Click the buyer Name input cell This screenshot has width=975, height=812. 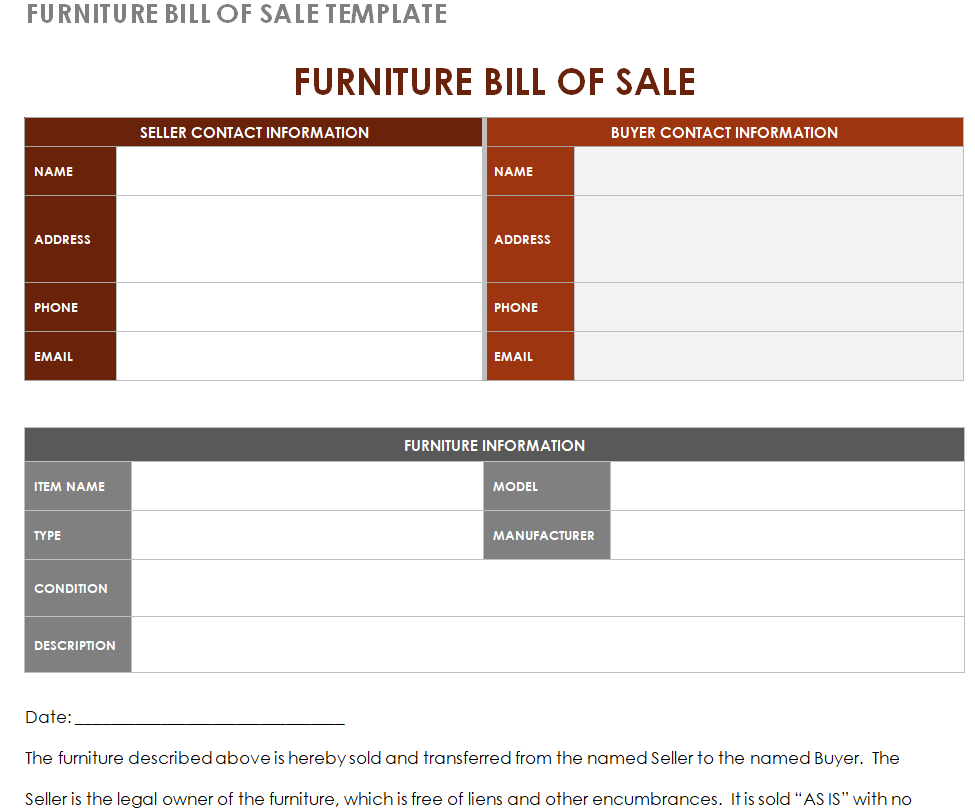click(x=768, y=171)
